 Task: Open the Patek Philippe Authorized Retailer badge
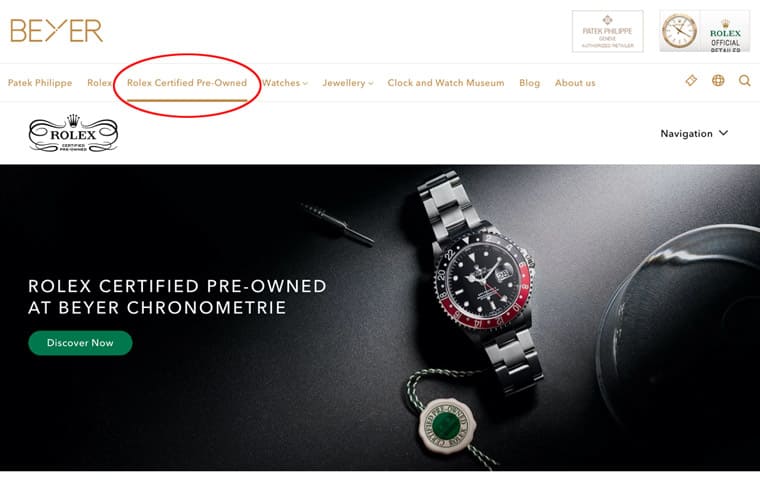coord(607,31)
